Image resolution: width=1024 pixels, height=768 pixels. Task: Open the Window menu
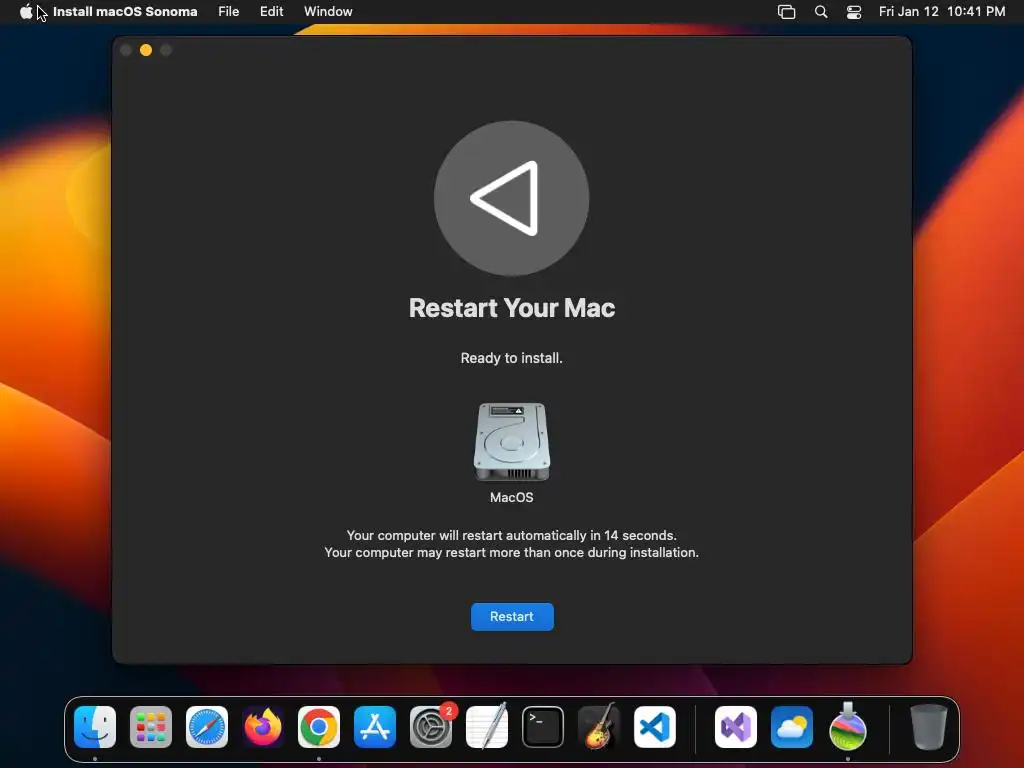tap(328, 12)
